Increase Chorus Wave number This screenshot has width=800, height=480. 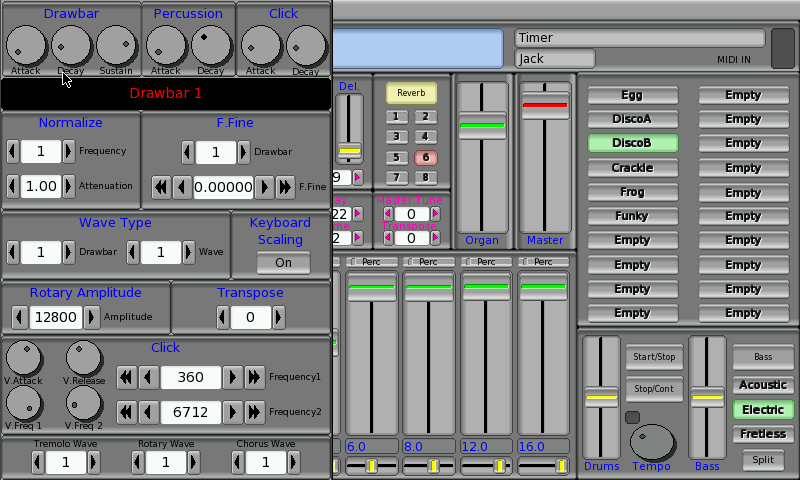point(293,463)
